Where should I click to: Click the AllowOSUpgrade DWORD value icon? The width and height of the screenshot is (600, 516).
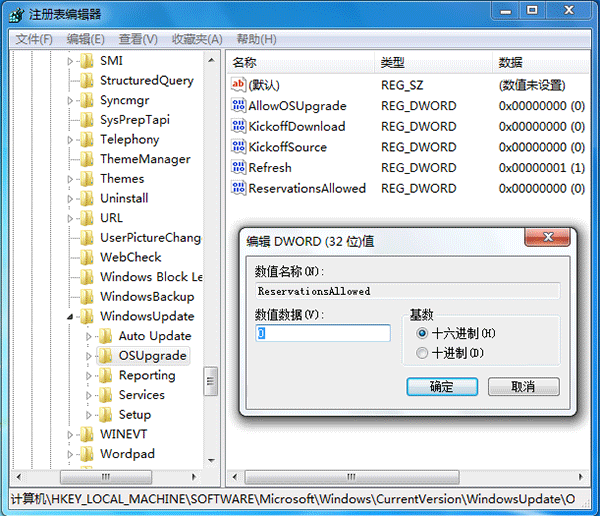click(x=238, y=105)
